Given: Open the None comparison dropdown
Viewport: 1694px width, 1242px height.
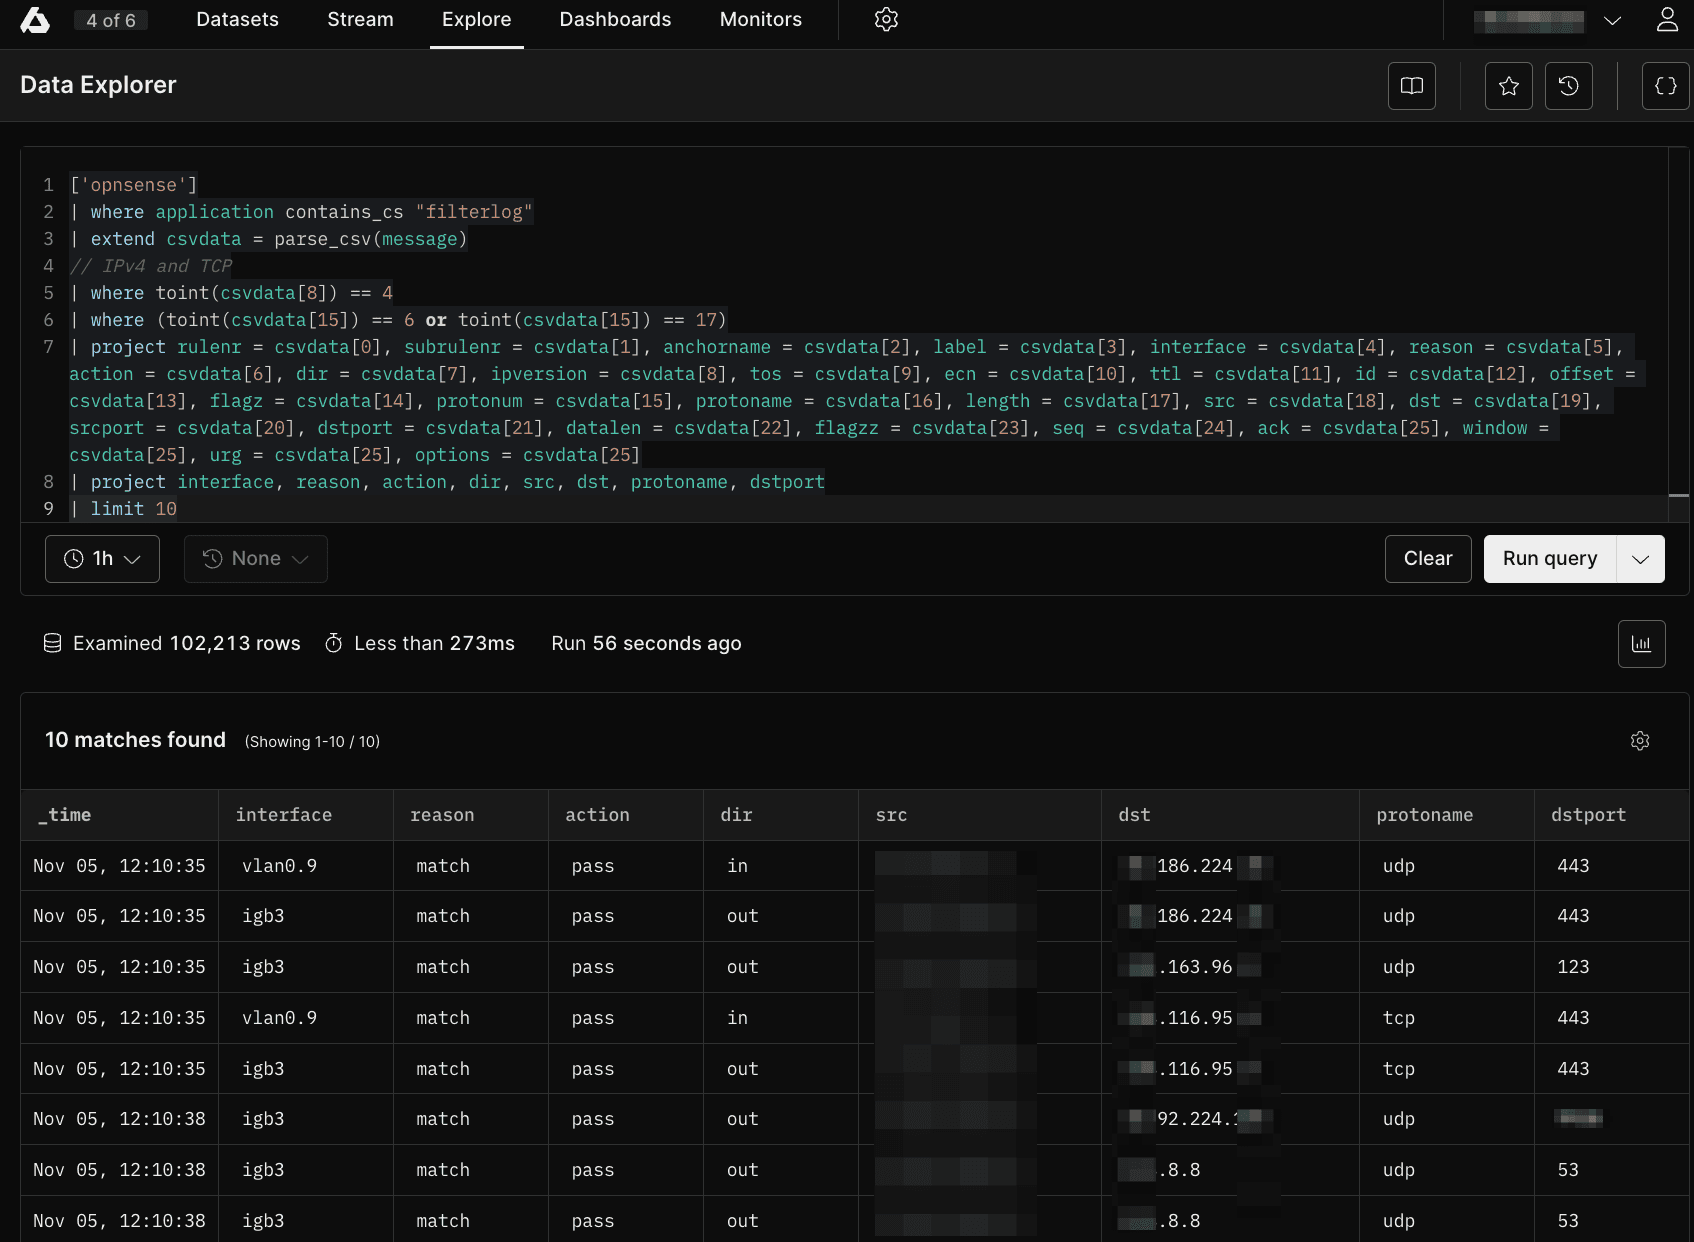Looking at the screenshot, I should tap(255, 558).
